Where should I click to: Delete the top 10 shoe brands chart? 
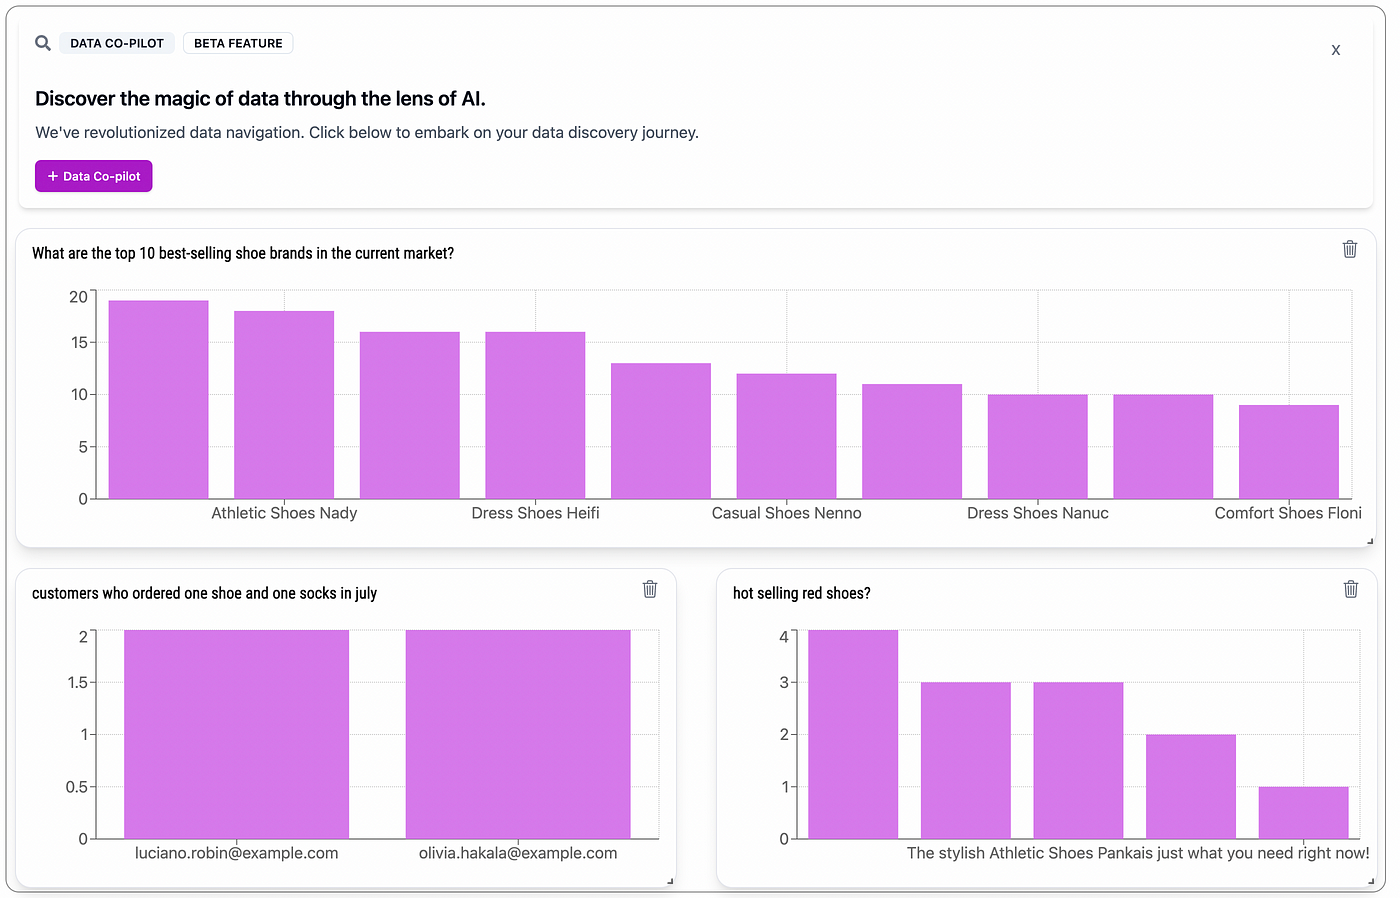[1350, 249]
